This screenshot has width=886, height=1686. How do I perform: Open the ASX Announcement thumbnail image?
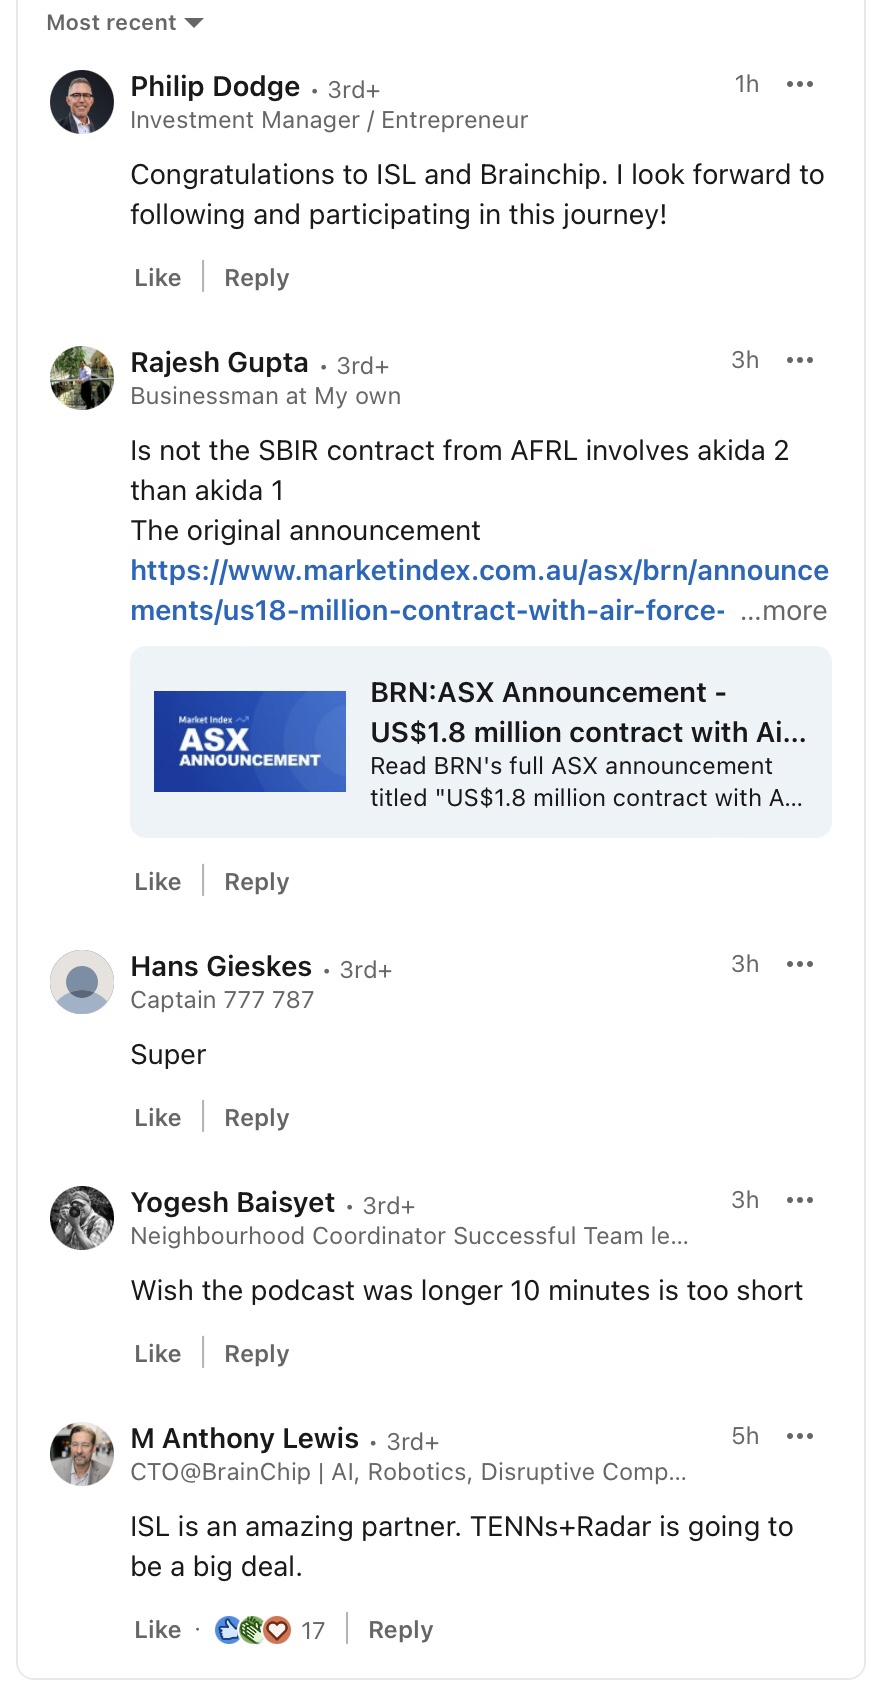pos(250,741)
